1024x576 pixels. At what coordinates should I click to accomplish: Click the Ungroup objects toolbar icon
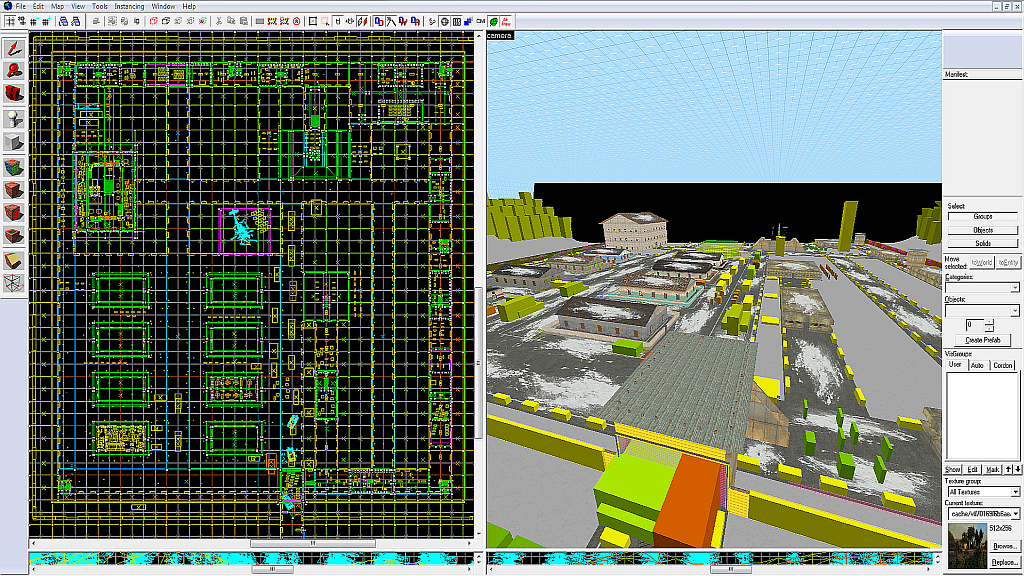point(125,22)
